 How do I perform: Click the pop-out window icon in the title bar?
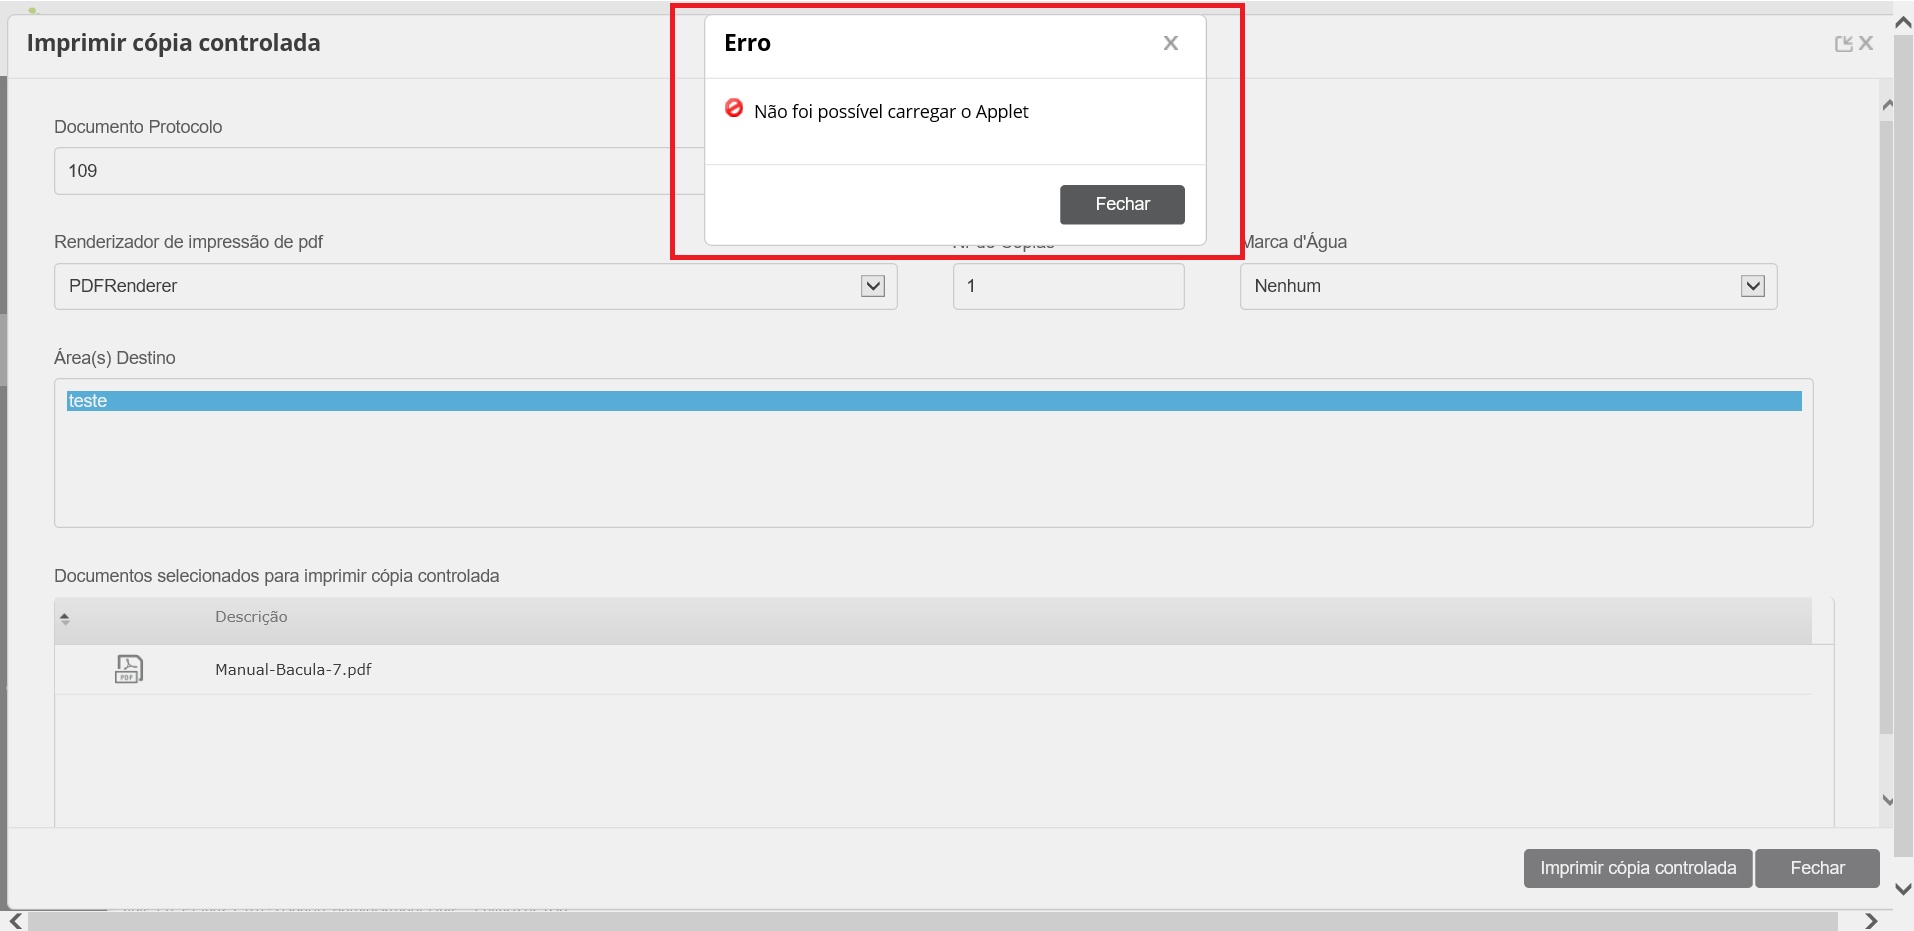tap(1843, 44)
